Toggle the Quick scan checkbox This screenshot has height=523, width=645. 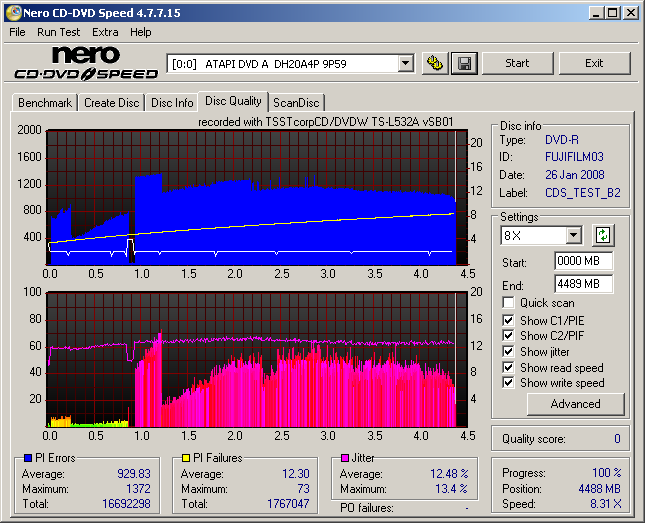coord(508,303)
